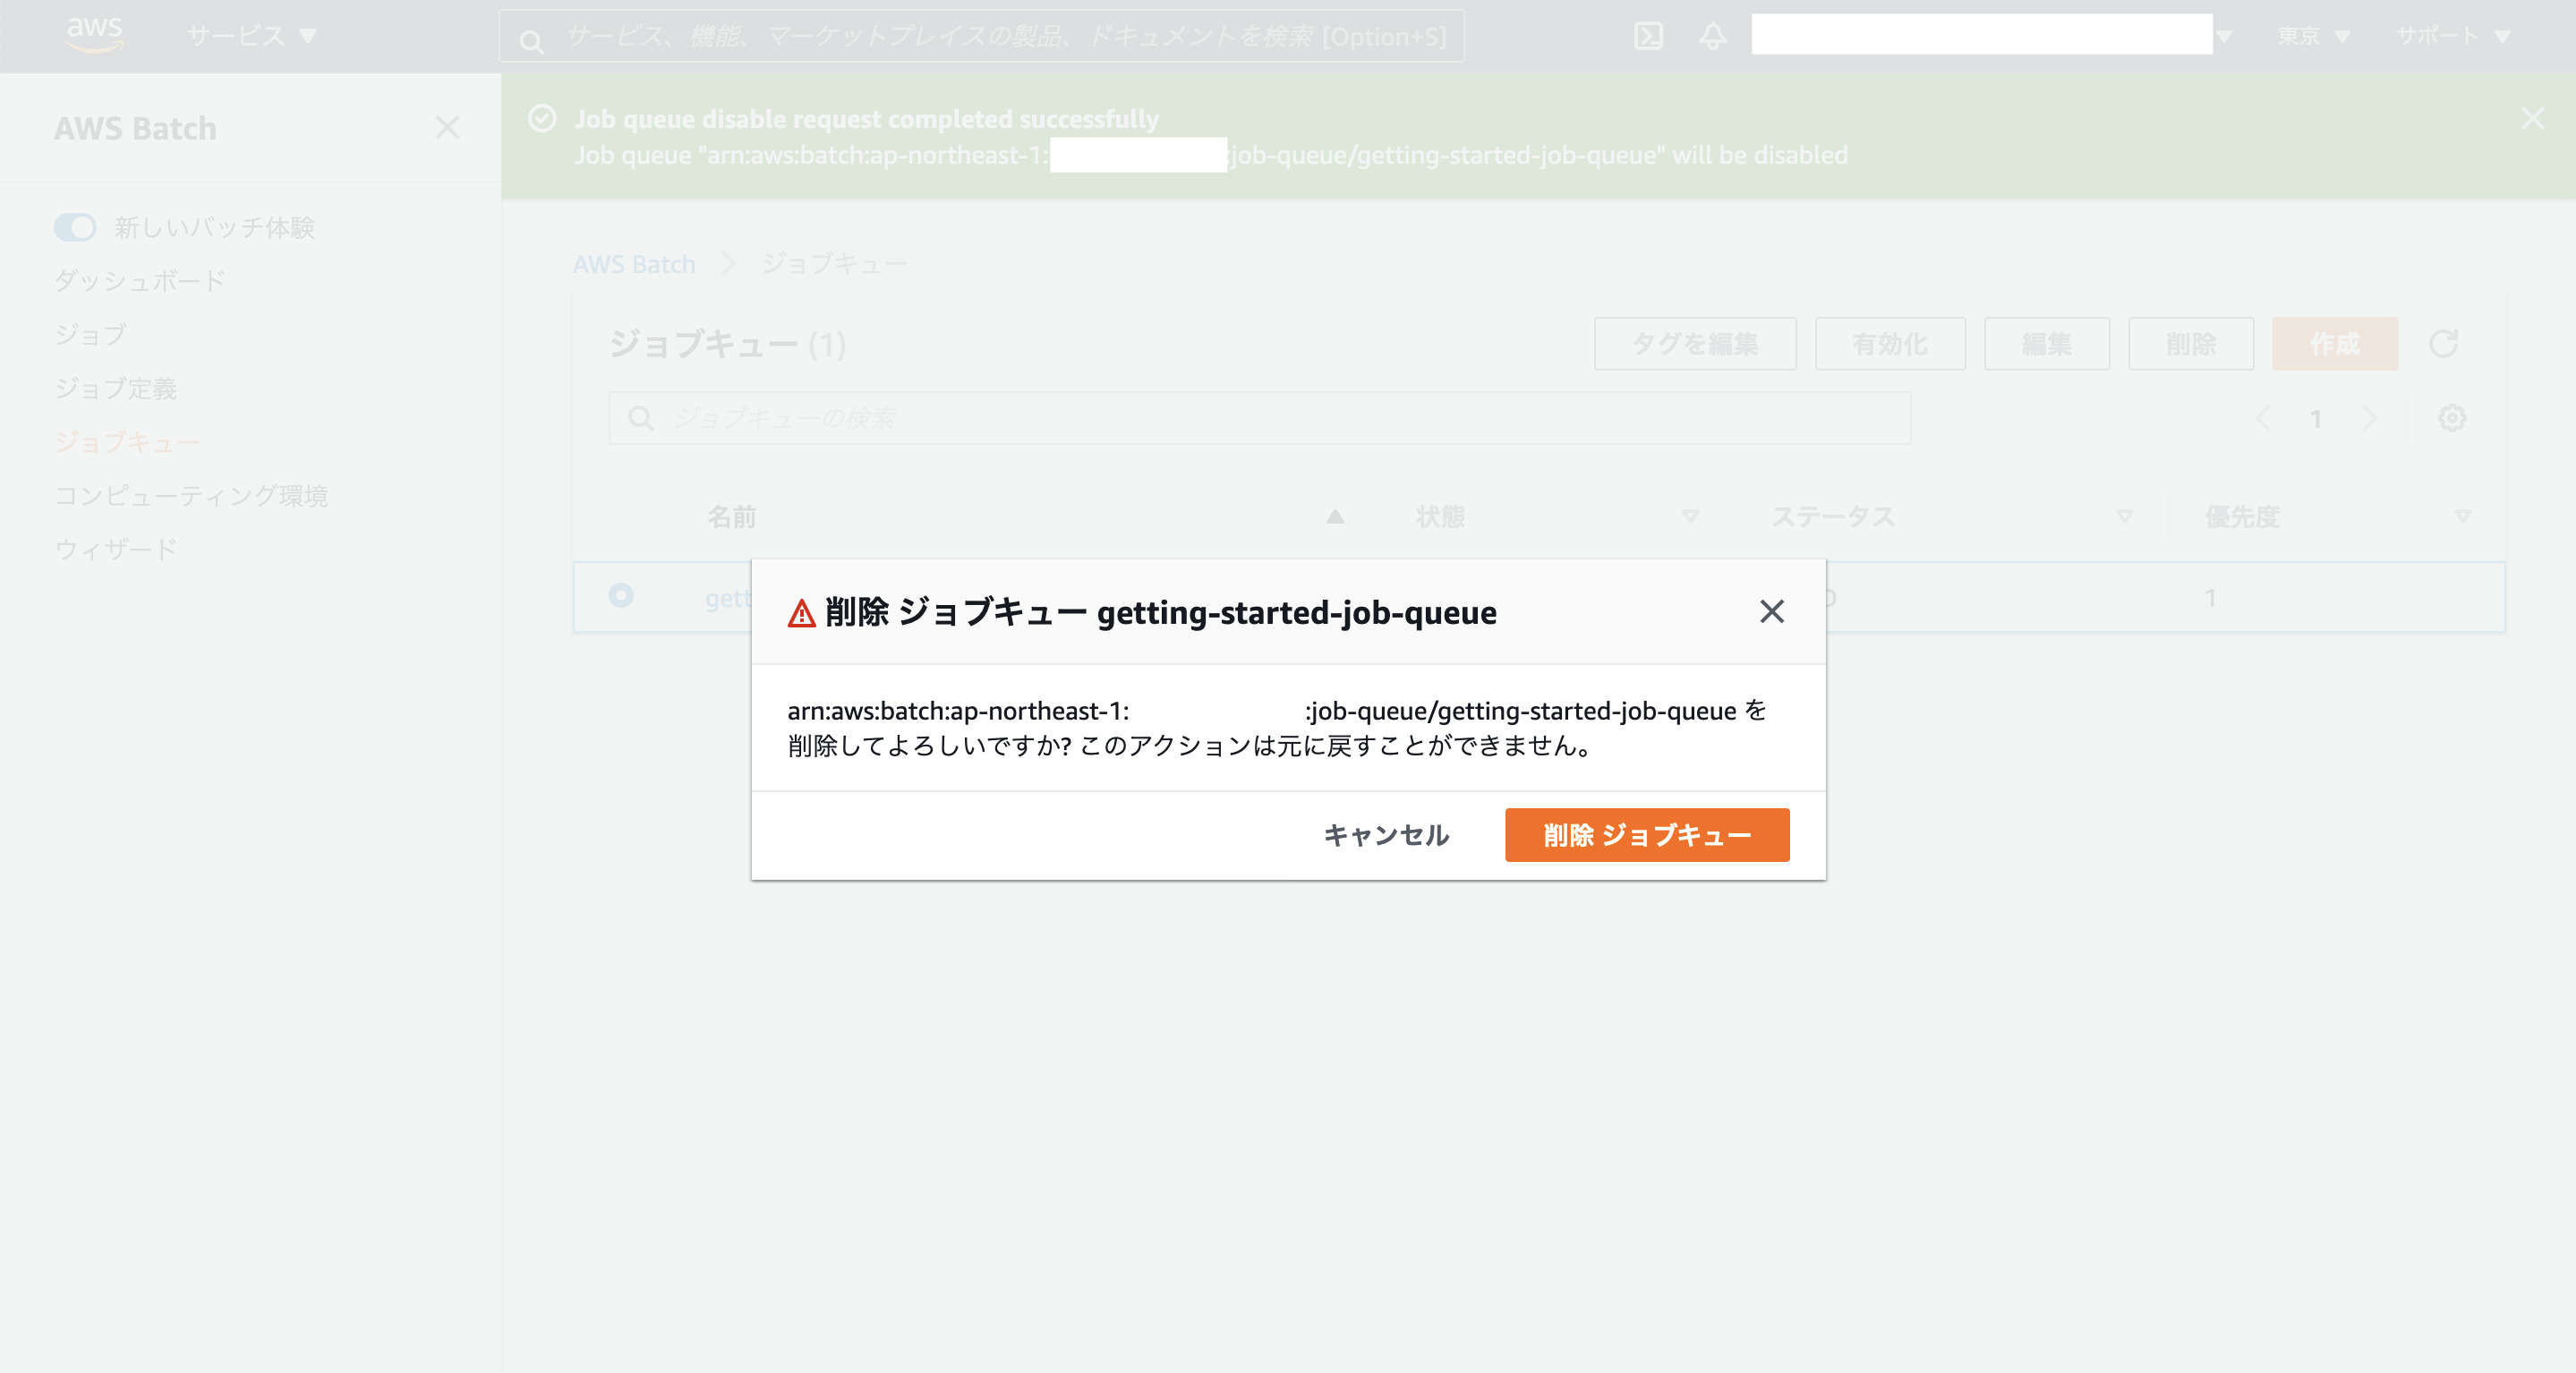2576x1373 pixels.
Task: Refresh the job queue list
Action: click(x=2443, y=344)
